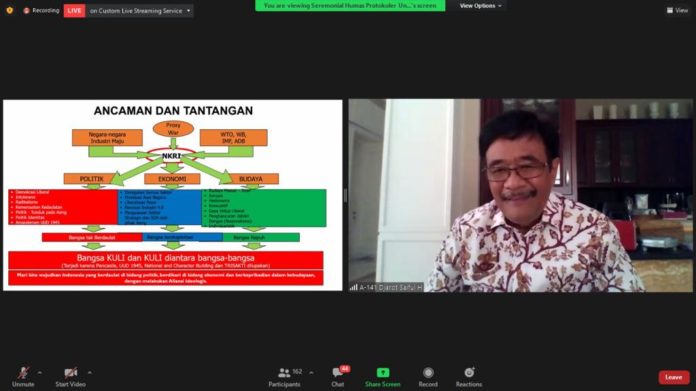Open the Custom Live Streaming Service dropdown
Viewport: 696px width, 391px height.
tap(140, 11)
